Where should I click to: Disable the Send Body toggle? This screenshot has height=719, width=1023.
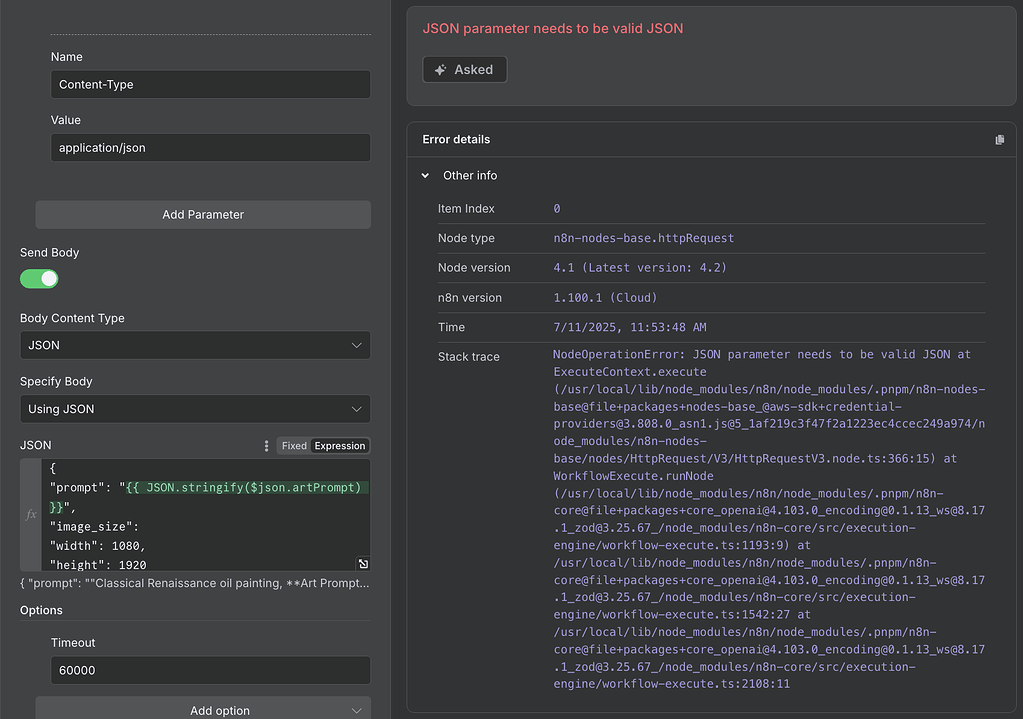[x=39, y=278]
